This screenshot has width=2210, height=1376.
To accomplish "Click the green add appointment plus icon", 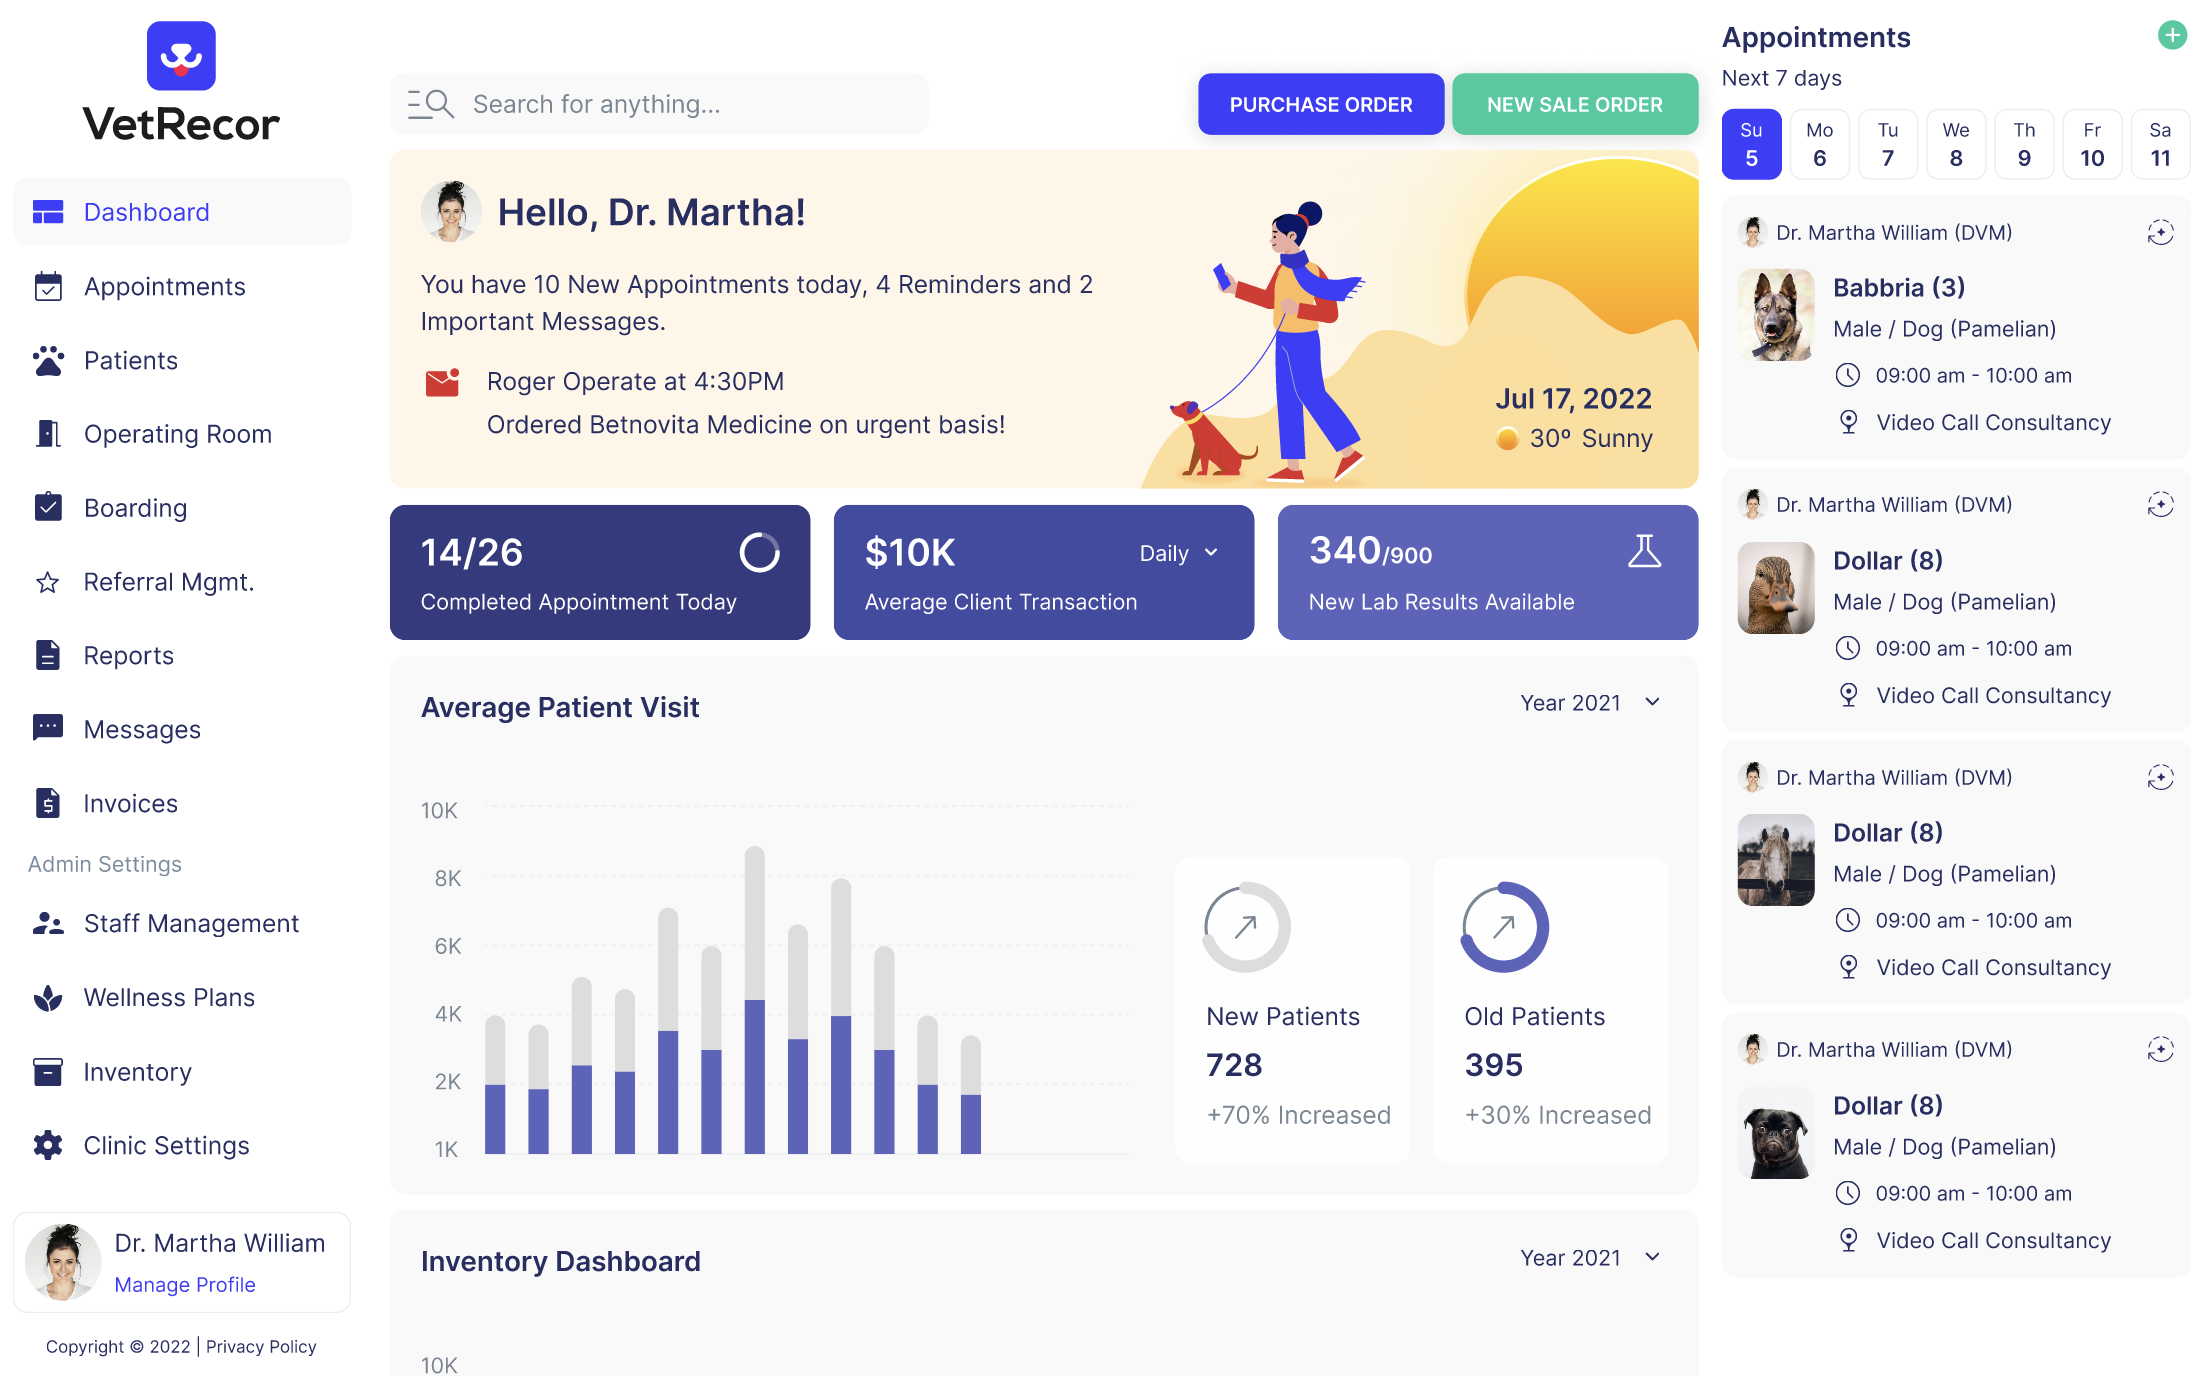I will tap(2171, 36).
